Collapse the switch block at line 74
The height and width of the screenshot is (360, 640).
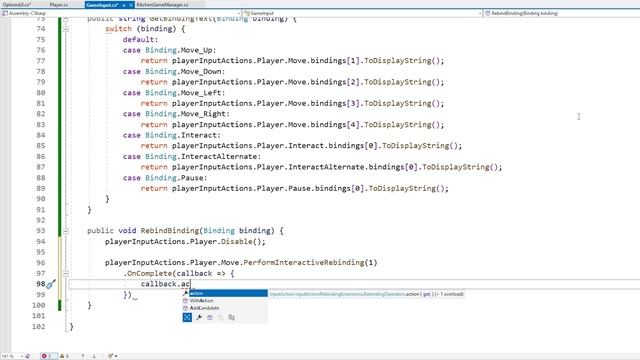[x=66, y=29]
